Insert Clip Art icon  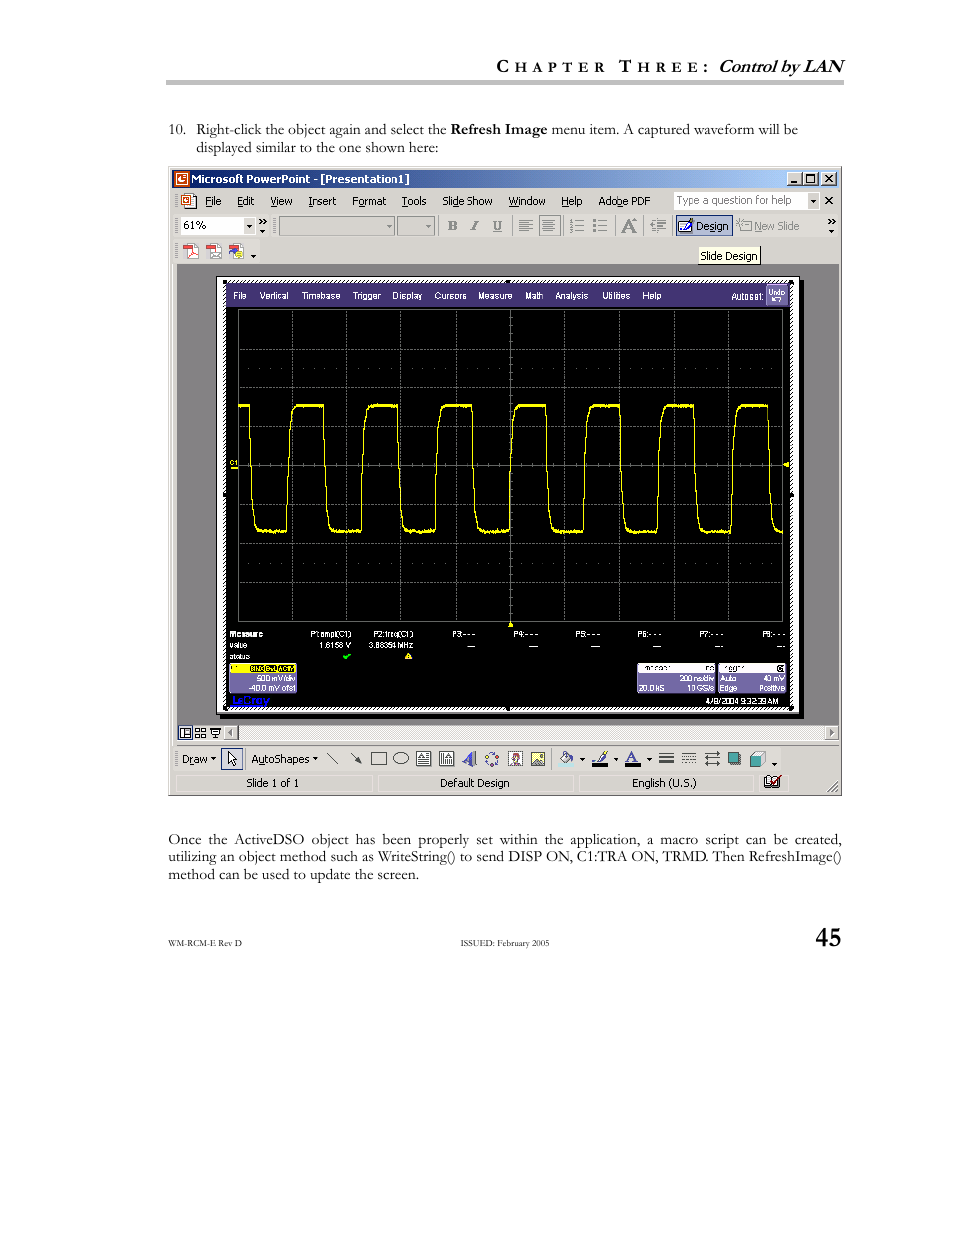pyautogui.click(x=515, y=759)
